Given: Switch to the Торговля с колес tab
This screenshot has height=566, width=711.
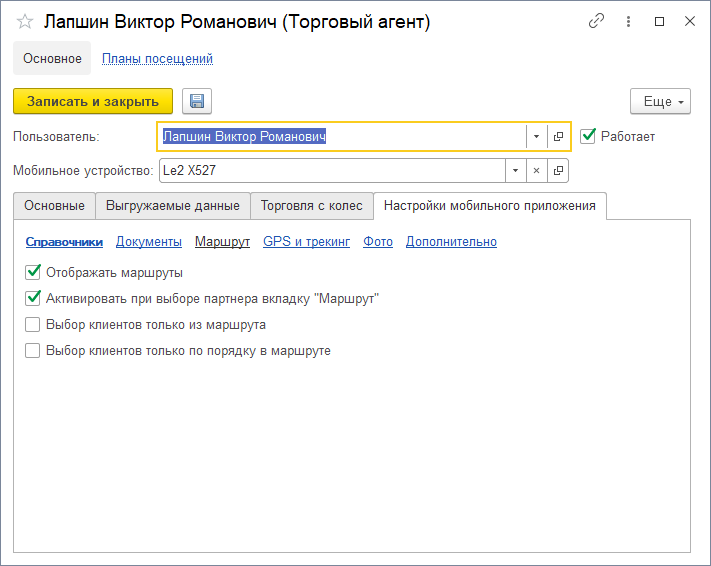Looking at the screenshot, I should pyautogui.click(x=311, y=206).
